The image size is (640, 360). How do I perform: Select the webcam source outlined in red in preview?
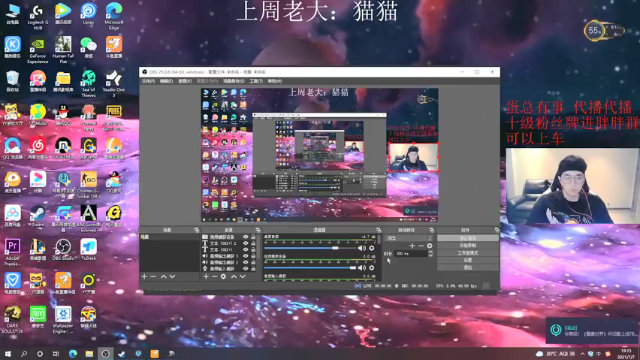coord(413,157)
